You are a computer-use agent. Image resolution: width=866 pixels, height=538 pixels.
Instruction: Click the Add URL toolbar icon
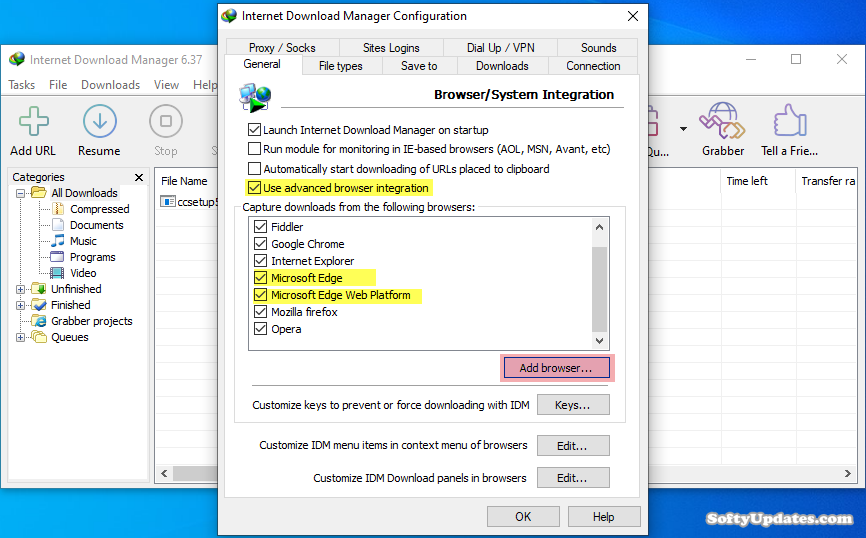(34, 121)
